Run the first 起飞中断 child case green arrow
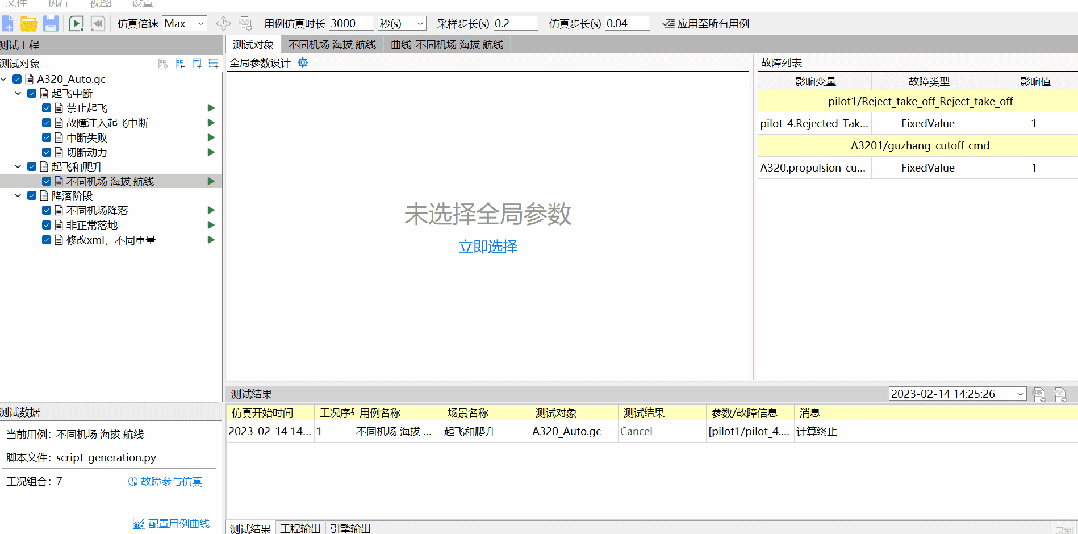 (x=212, y=108)
